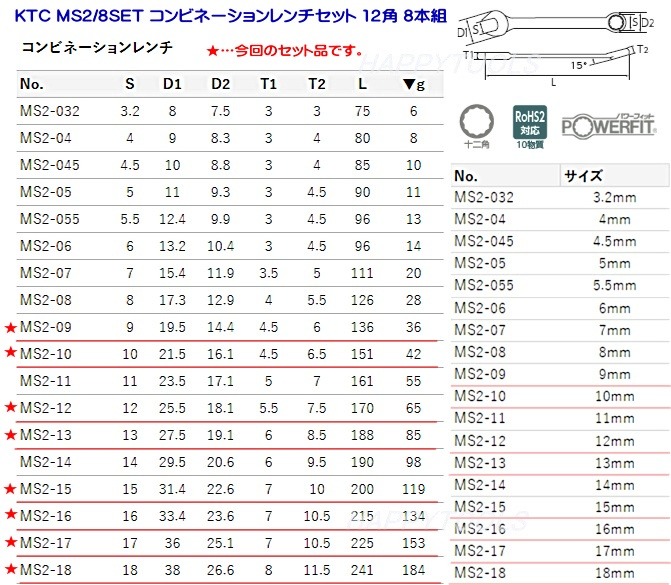Select MS2-14 in the main table
Screen dimensions: 671x585
coord(46,462)
